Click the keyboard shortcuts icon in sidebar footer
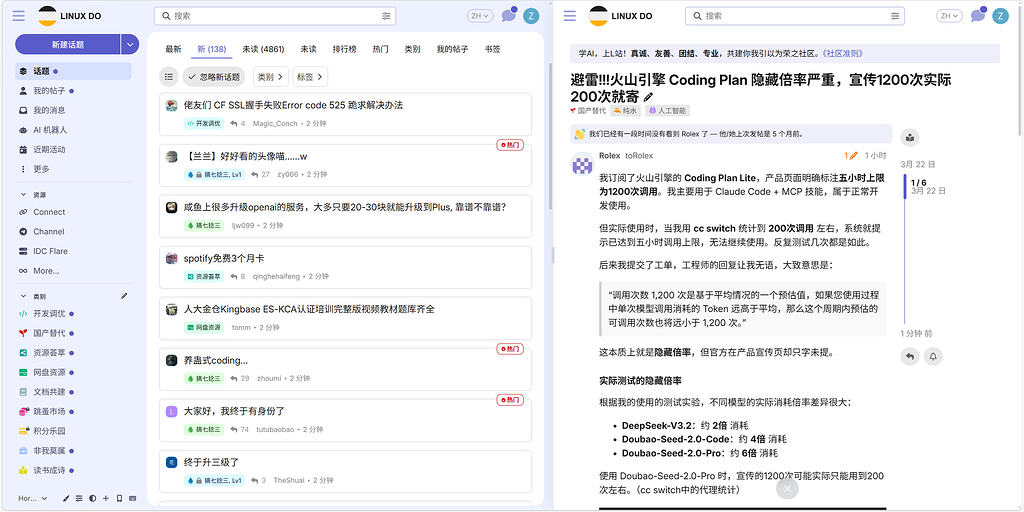 [x=133, y=498]
